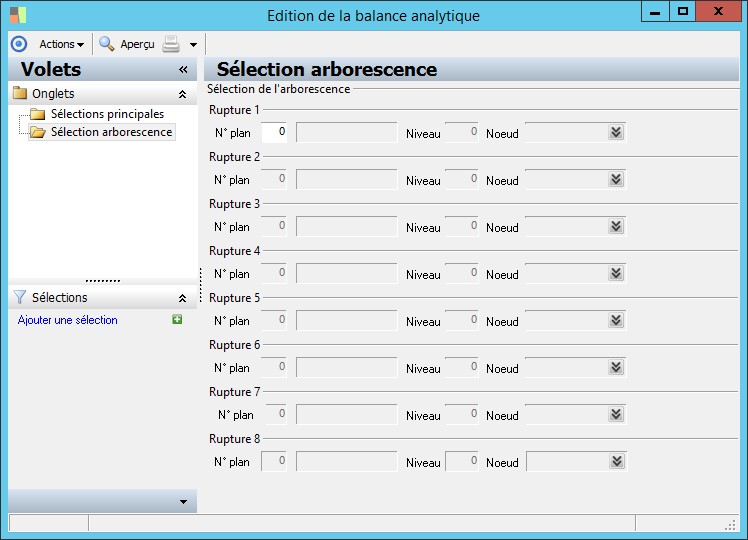
Task: Click the blue circular target icon in toolbar
Action: 19,44
